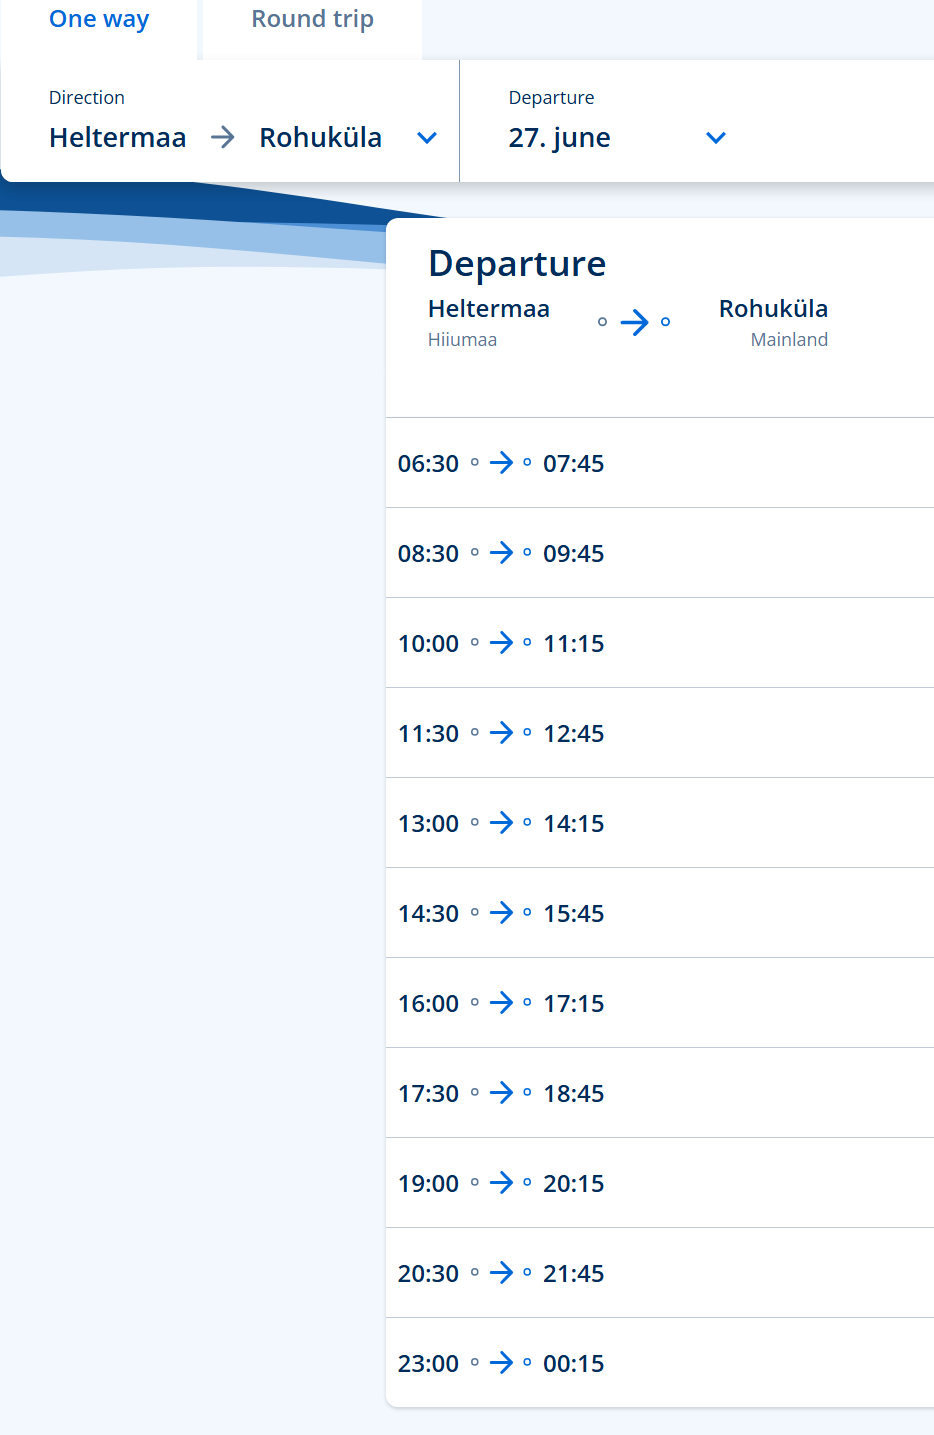The width and height of the screenshot is (934, 1435).
Task: Click the arrow icon between Heltermaa and Rohuküla in Direction
Action: (x=223, y=137)
